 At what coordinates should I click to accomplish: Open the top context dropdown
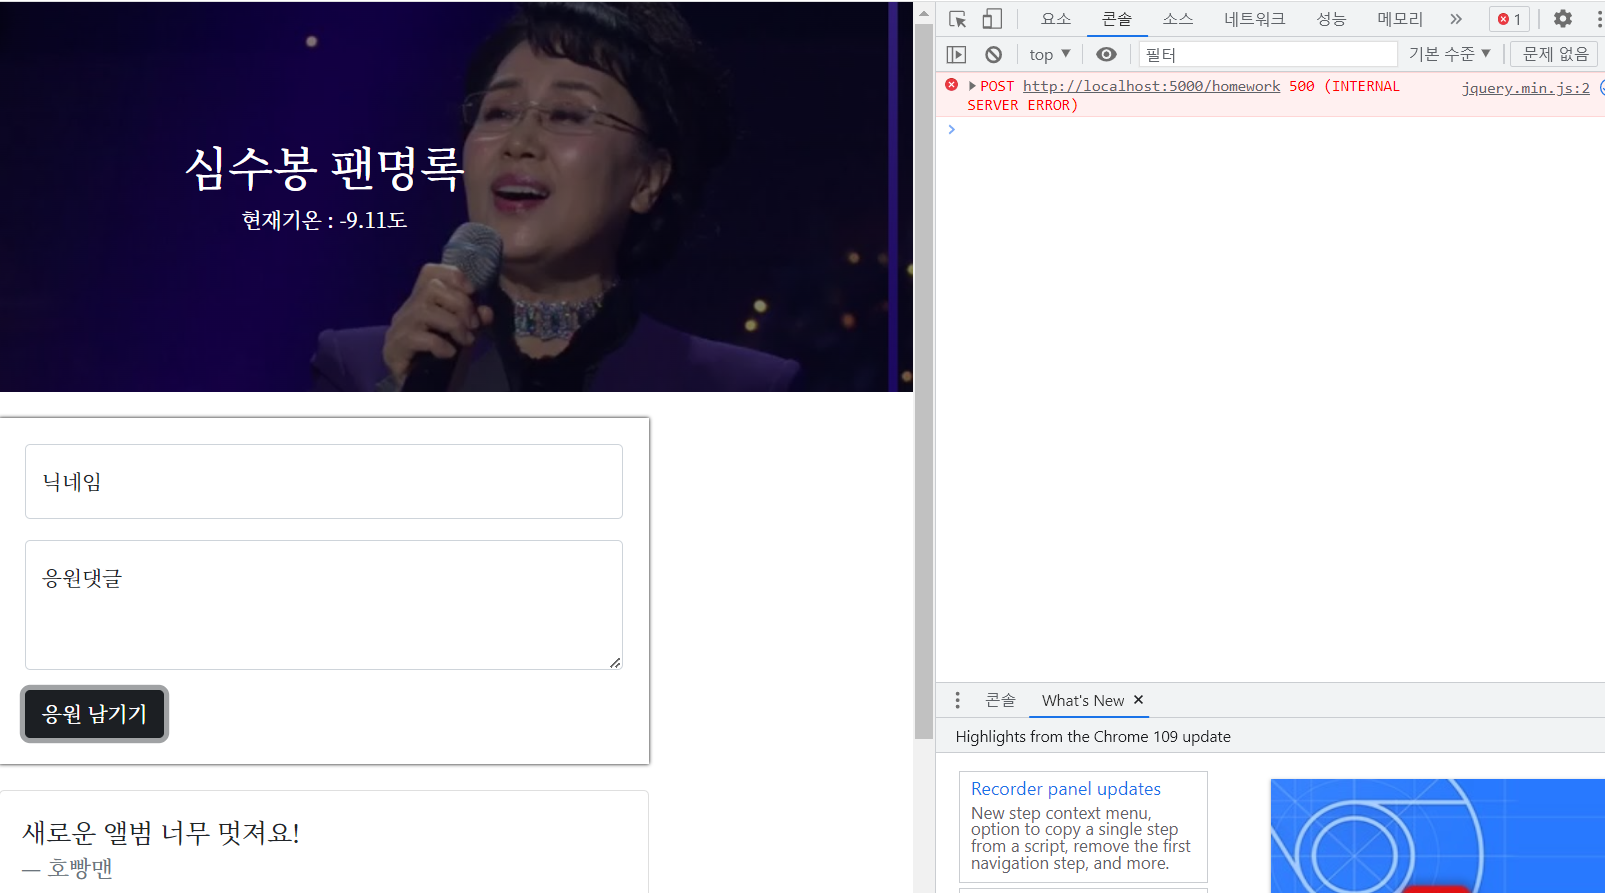click(x=1049, y=54)
